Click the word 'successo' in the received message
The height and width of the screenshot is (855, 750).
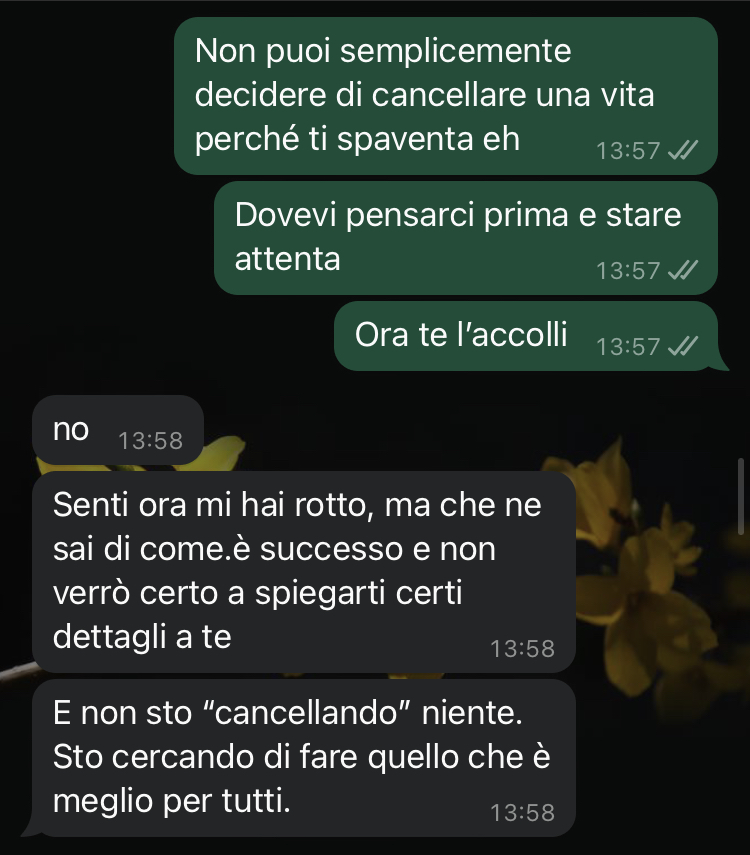click(331, 549)
